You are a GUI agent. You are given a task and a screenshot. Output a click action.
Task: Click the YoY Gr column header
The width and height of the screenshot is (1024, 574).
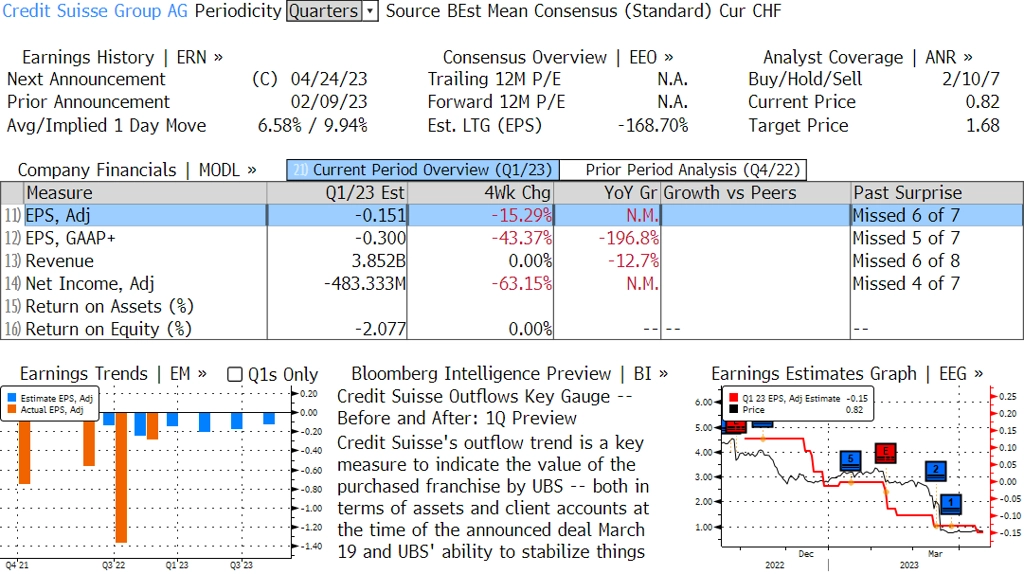click(607, 193)
